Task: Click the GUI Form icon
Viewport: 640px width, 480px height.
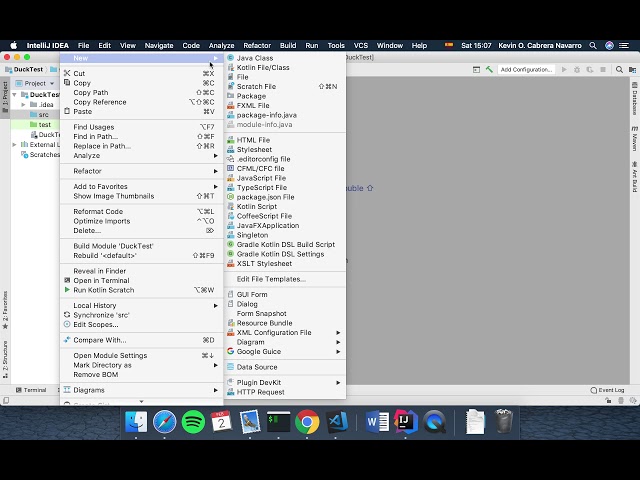Action: (x=231, y=294)
